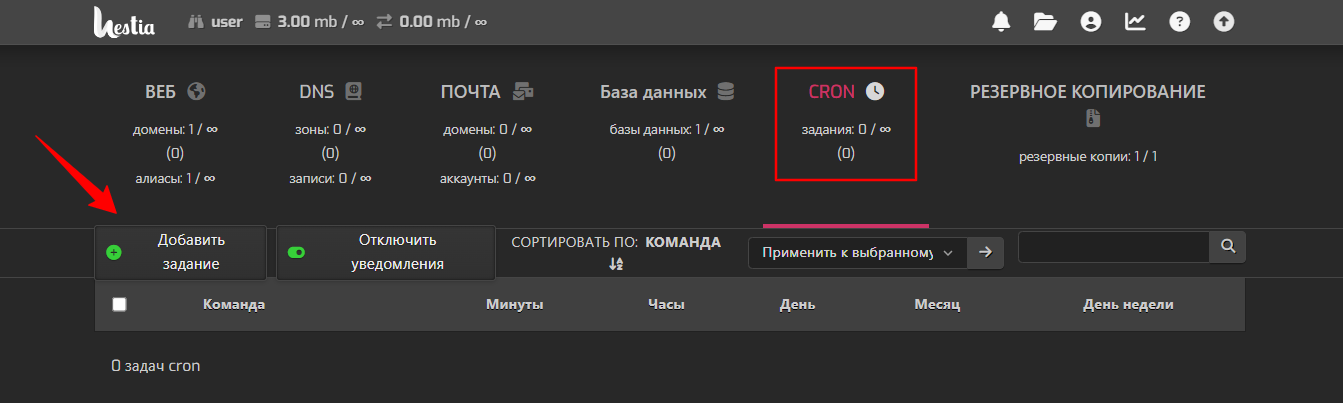Click the базы данных: 1 / ∞ text
The image size is (1343, 403).
coord(667,129)
